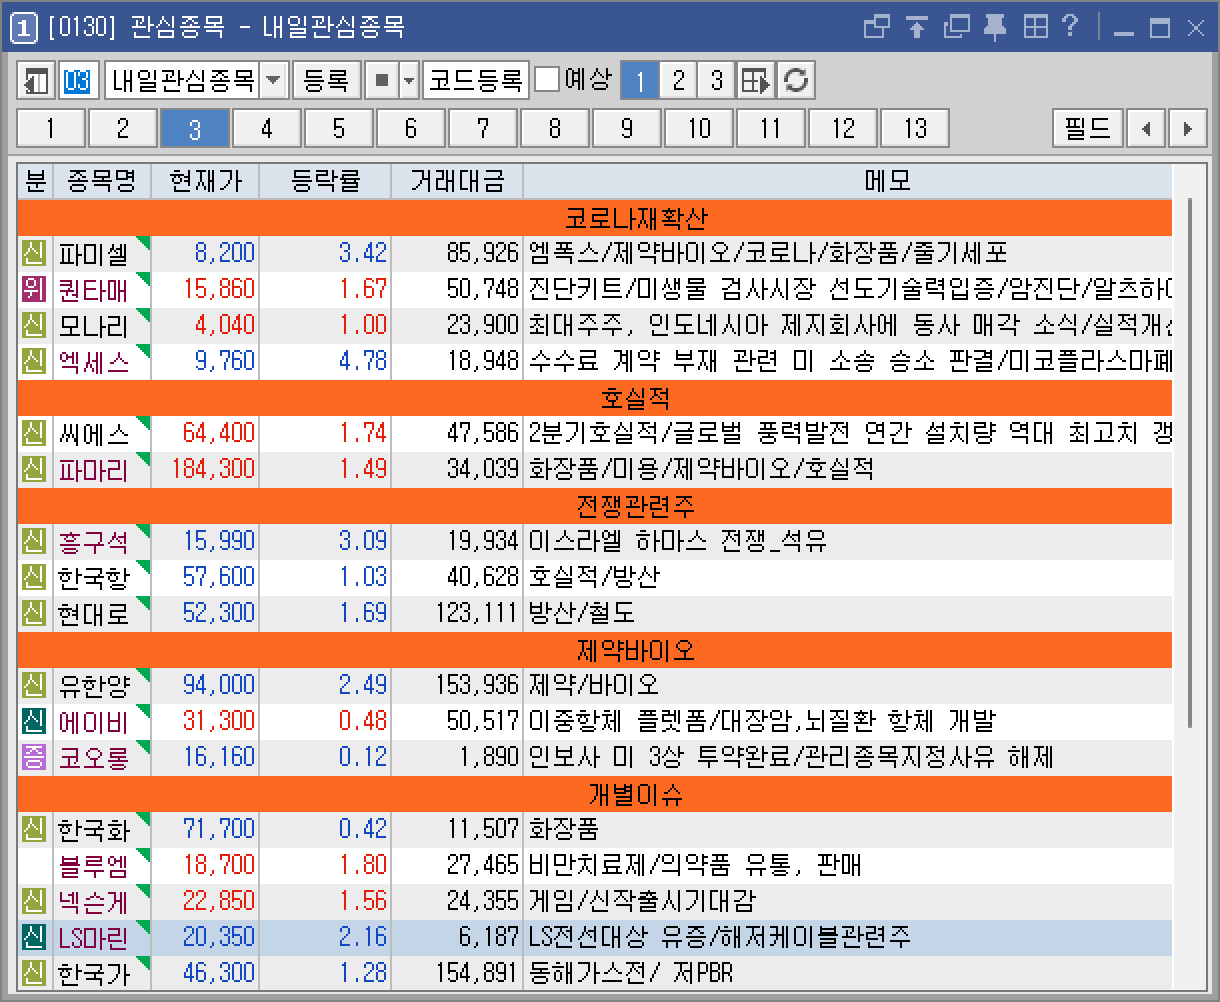Click memo 이스라엘 하마스 전쟁_석유
Image resolution: width=1220 pixels, height=1002 pixels.
678,541
